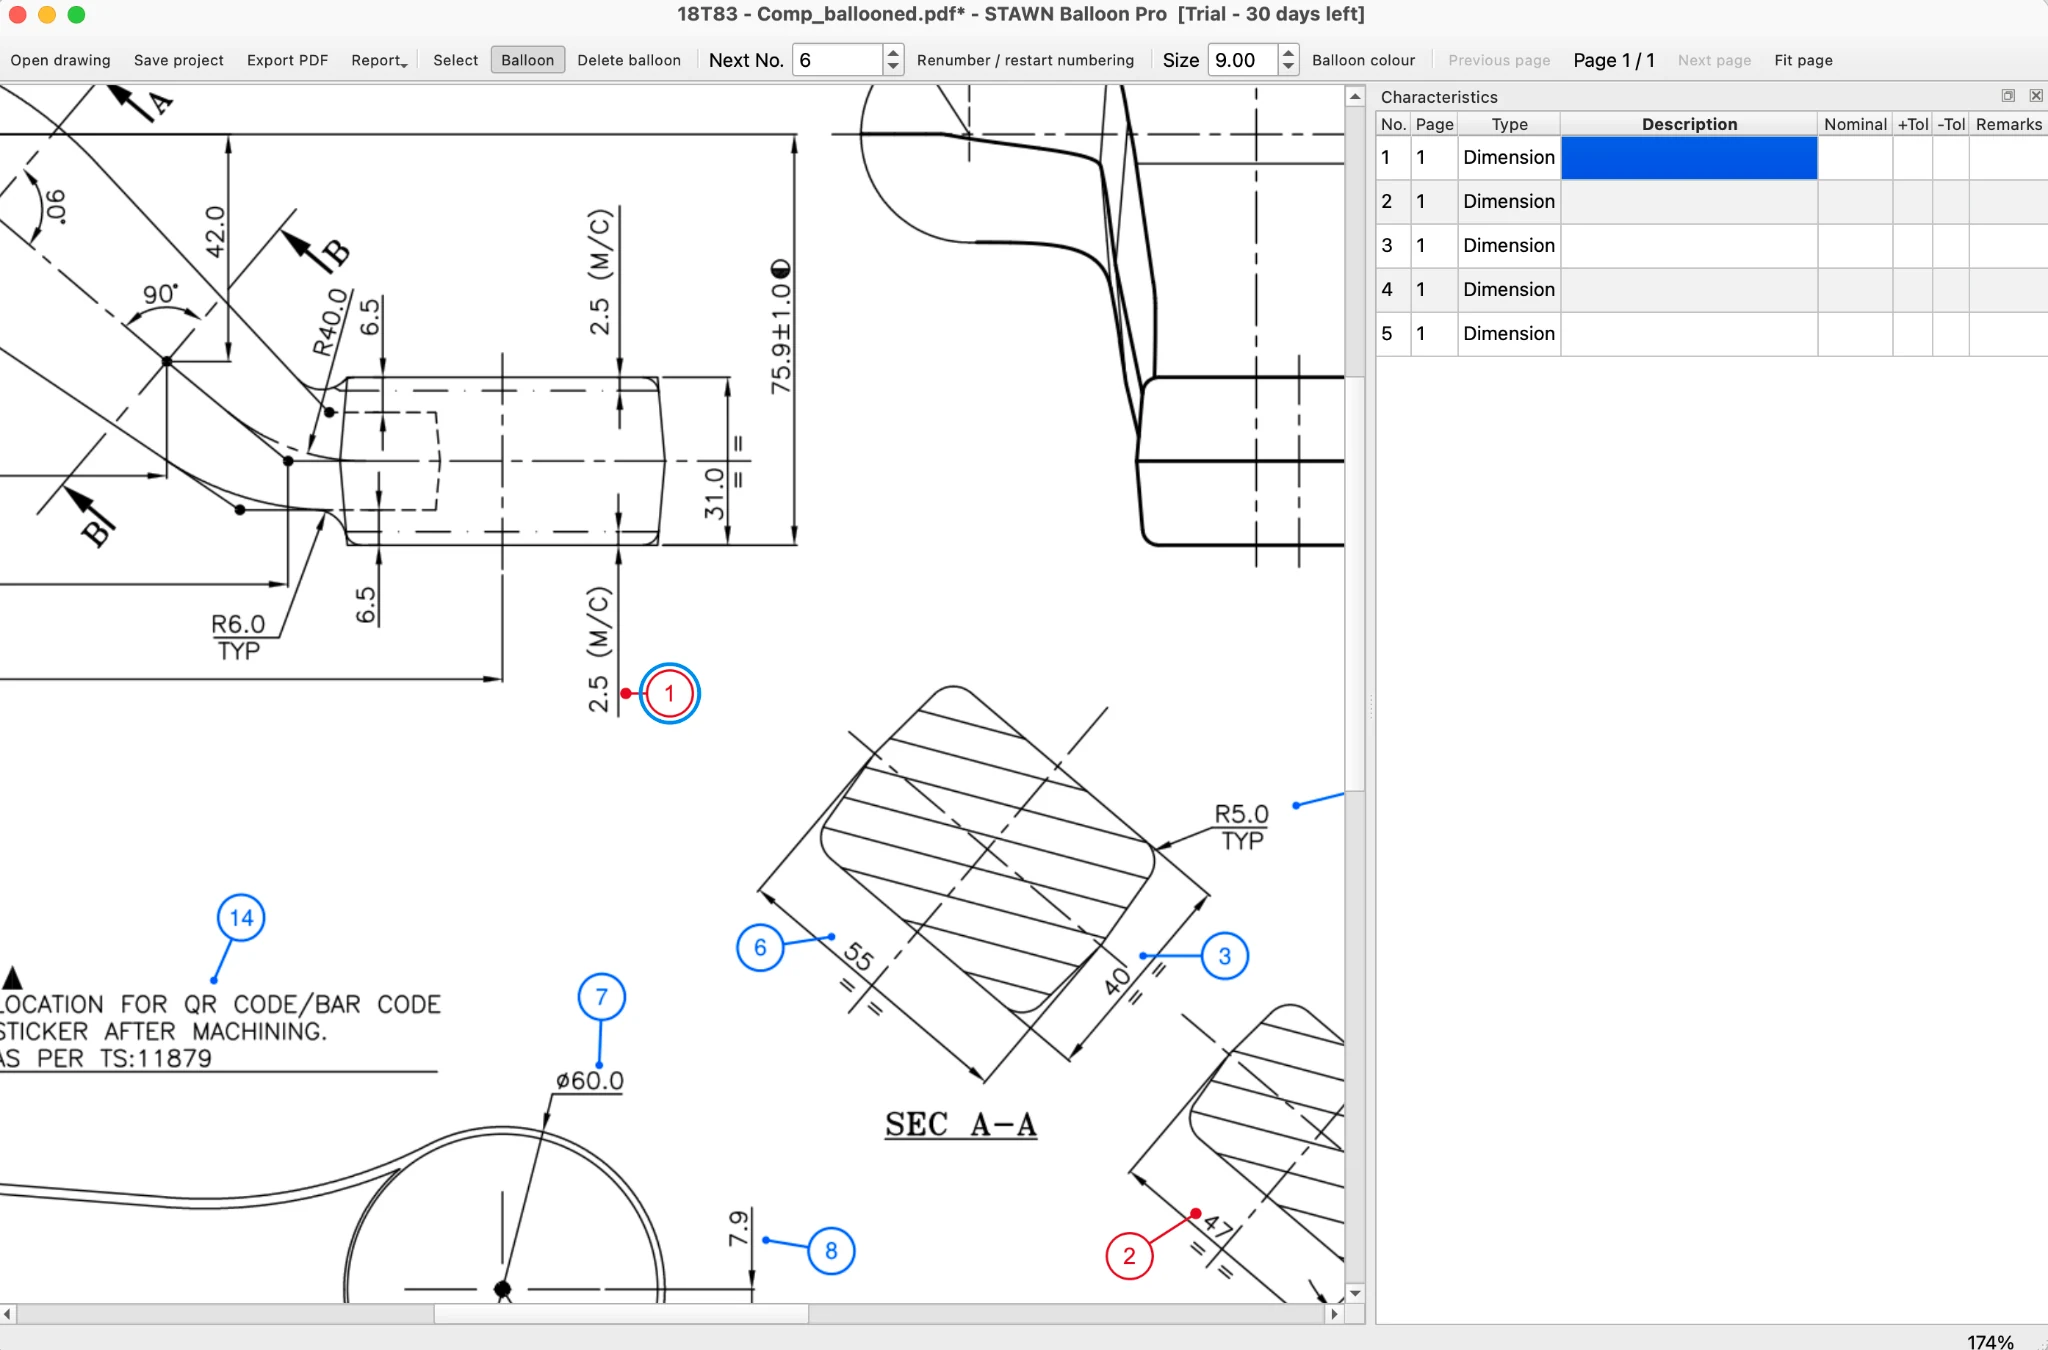Click the horizontal scrollbar left arrow
Viewport: 2048px width, 1350px height.
pyautogui.click(x=8, y=1314)
